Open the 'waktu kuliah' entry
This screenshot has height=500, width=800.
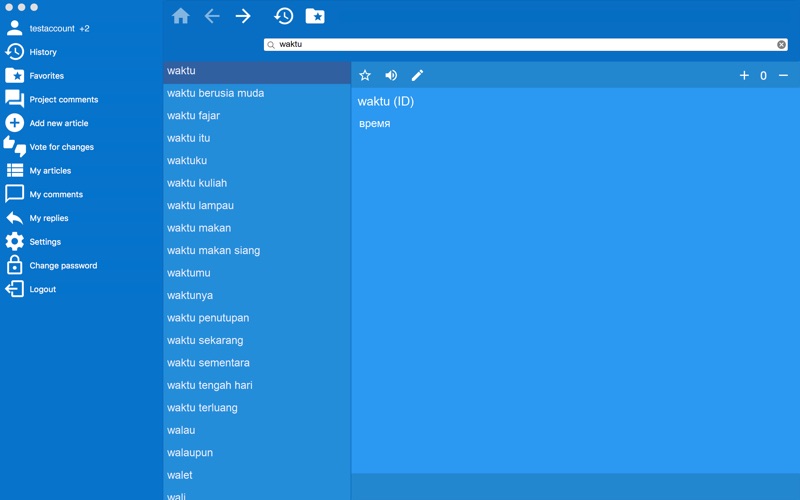tap(257, 183)
